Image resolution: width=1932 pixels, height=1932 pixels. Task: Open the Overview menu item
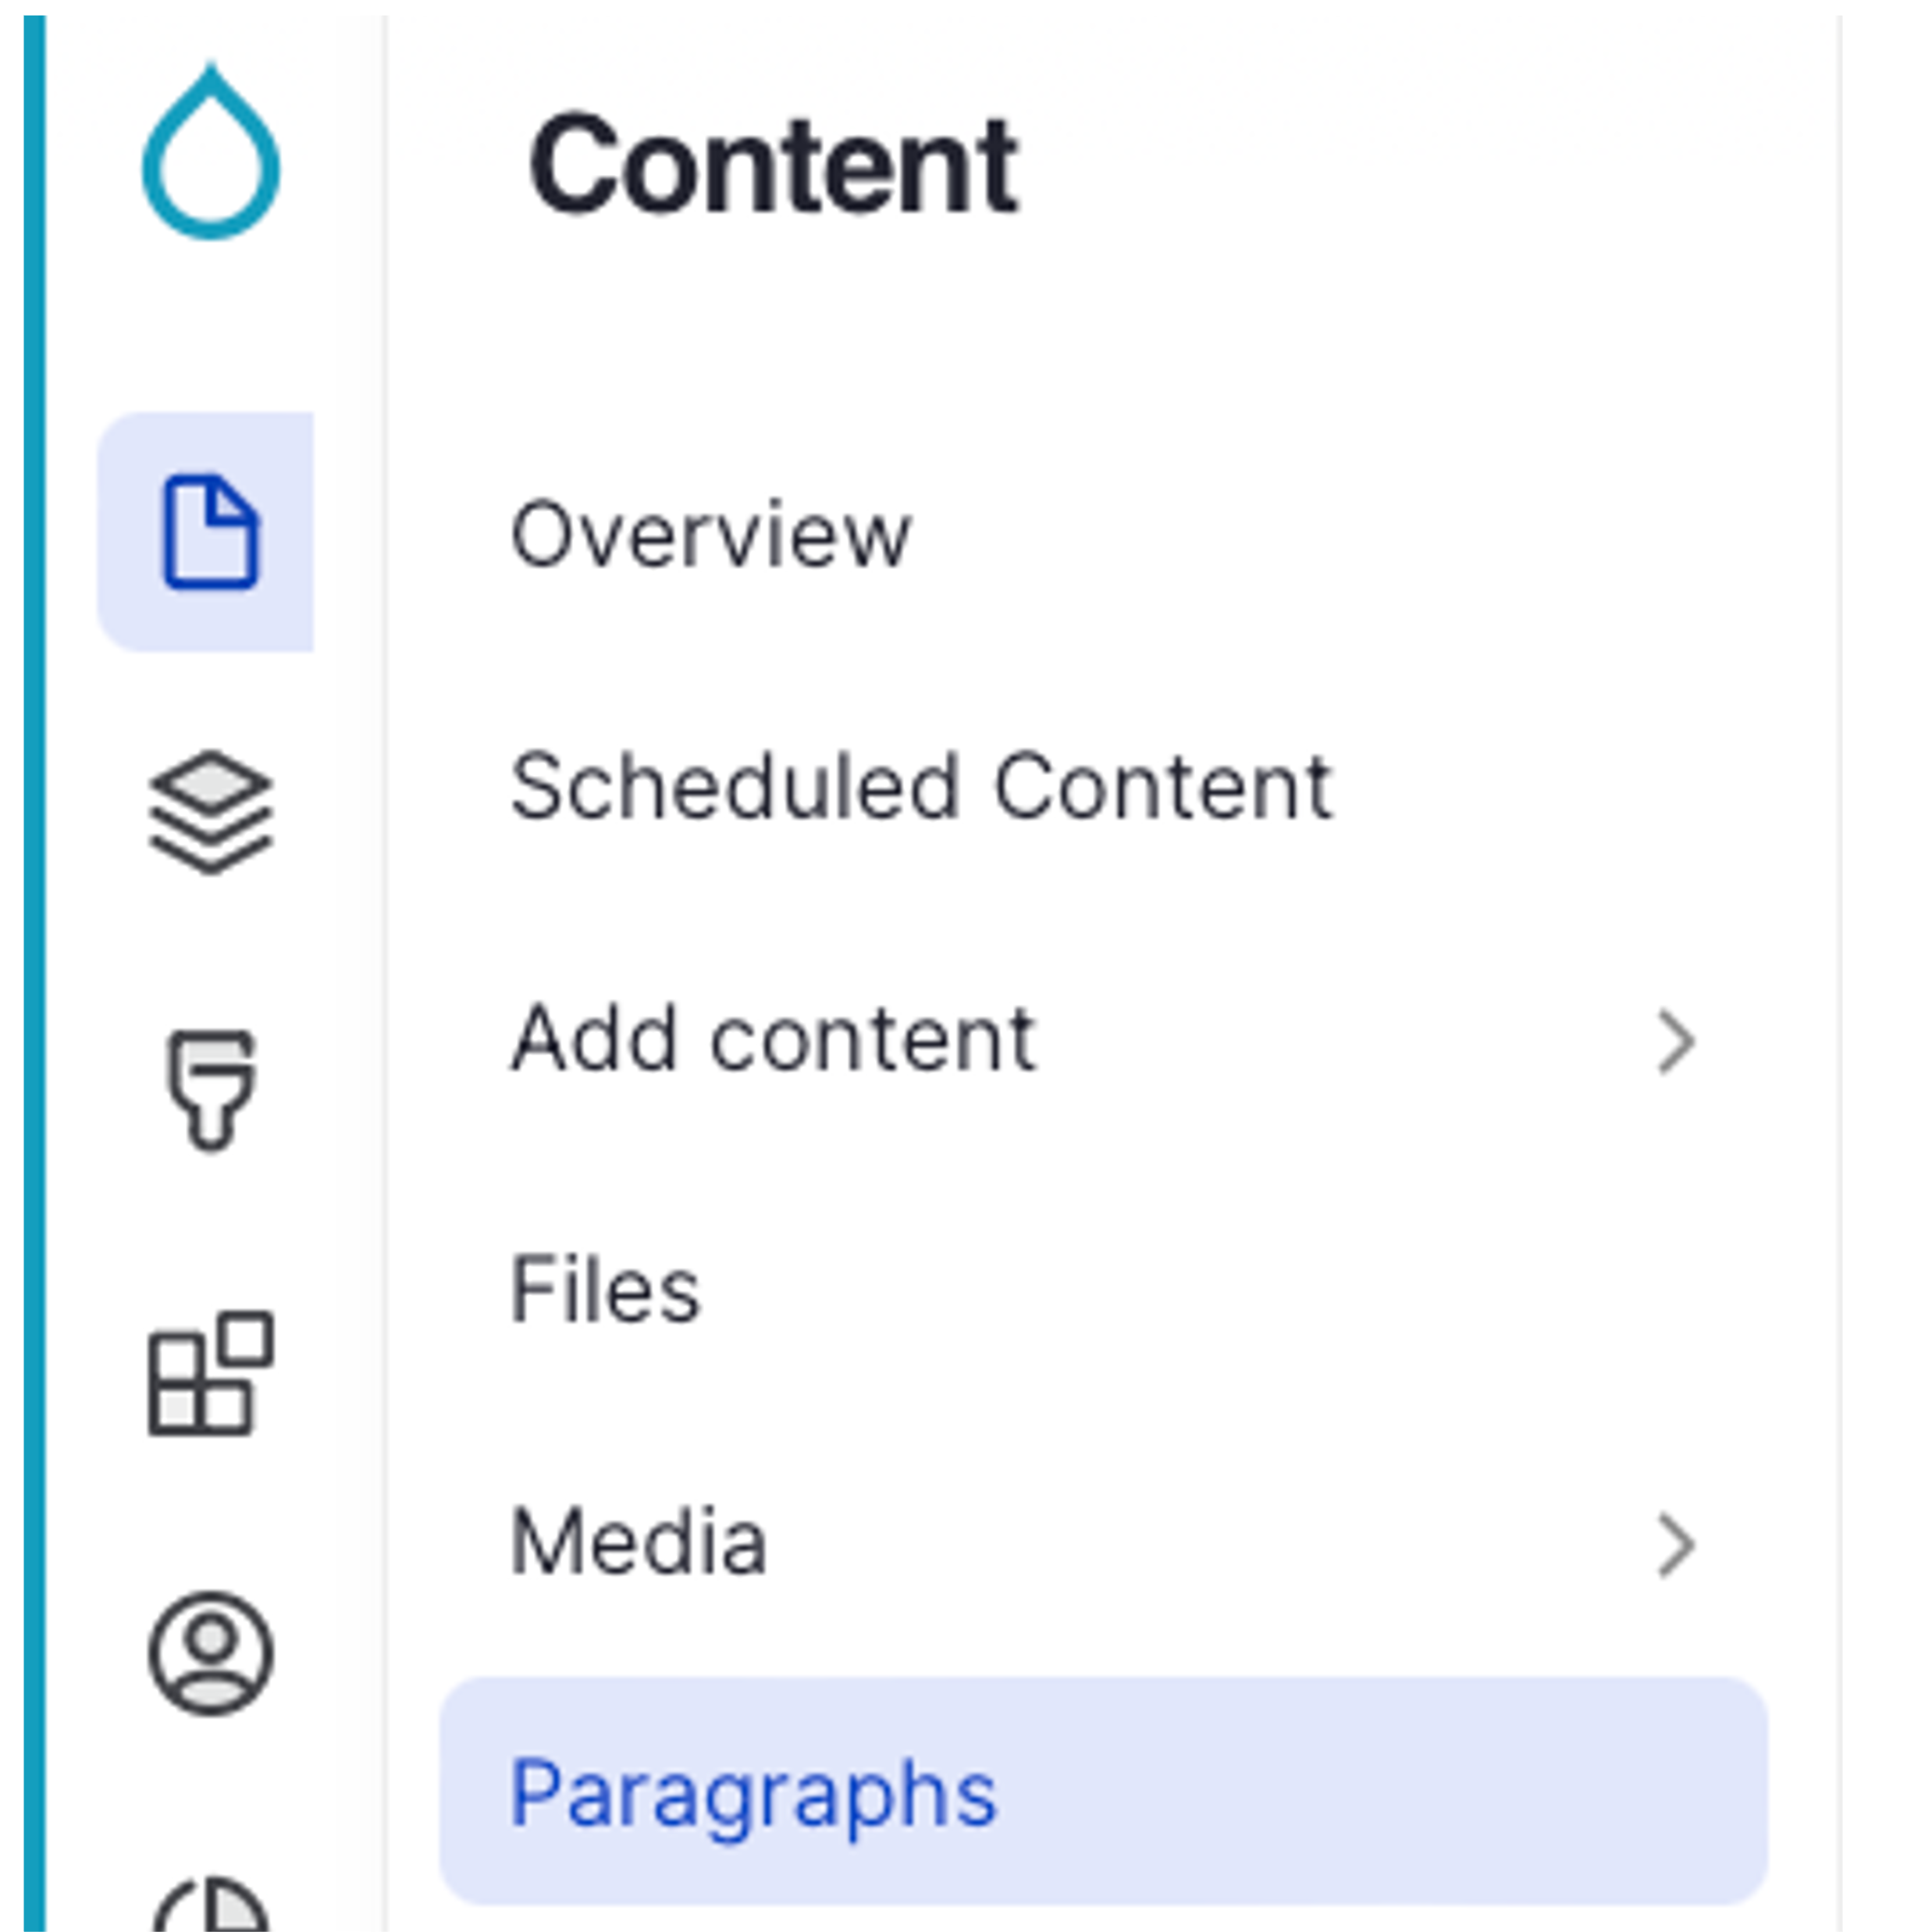(710, 535)
